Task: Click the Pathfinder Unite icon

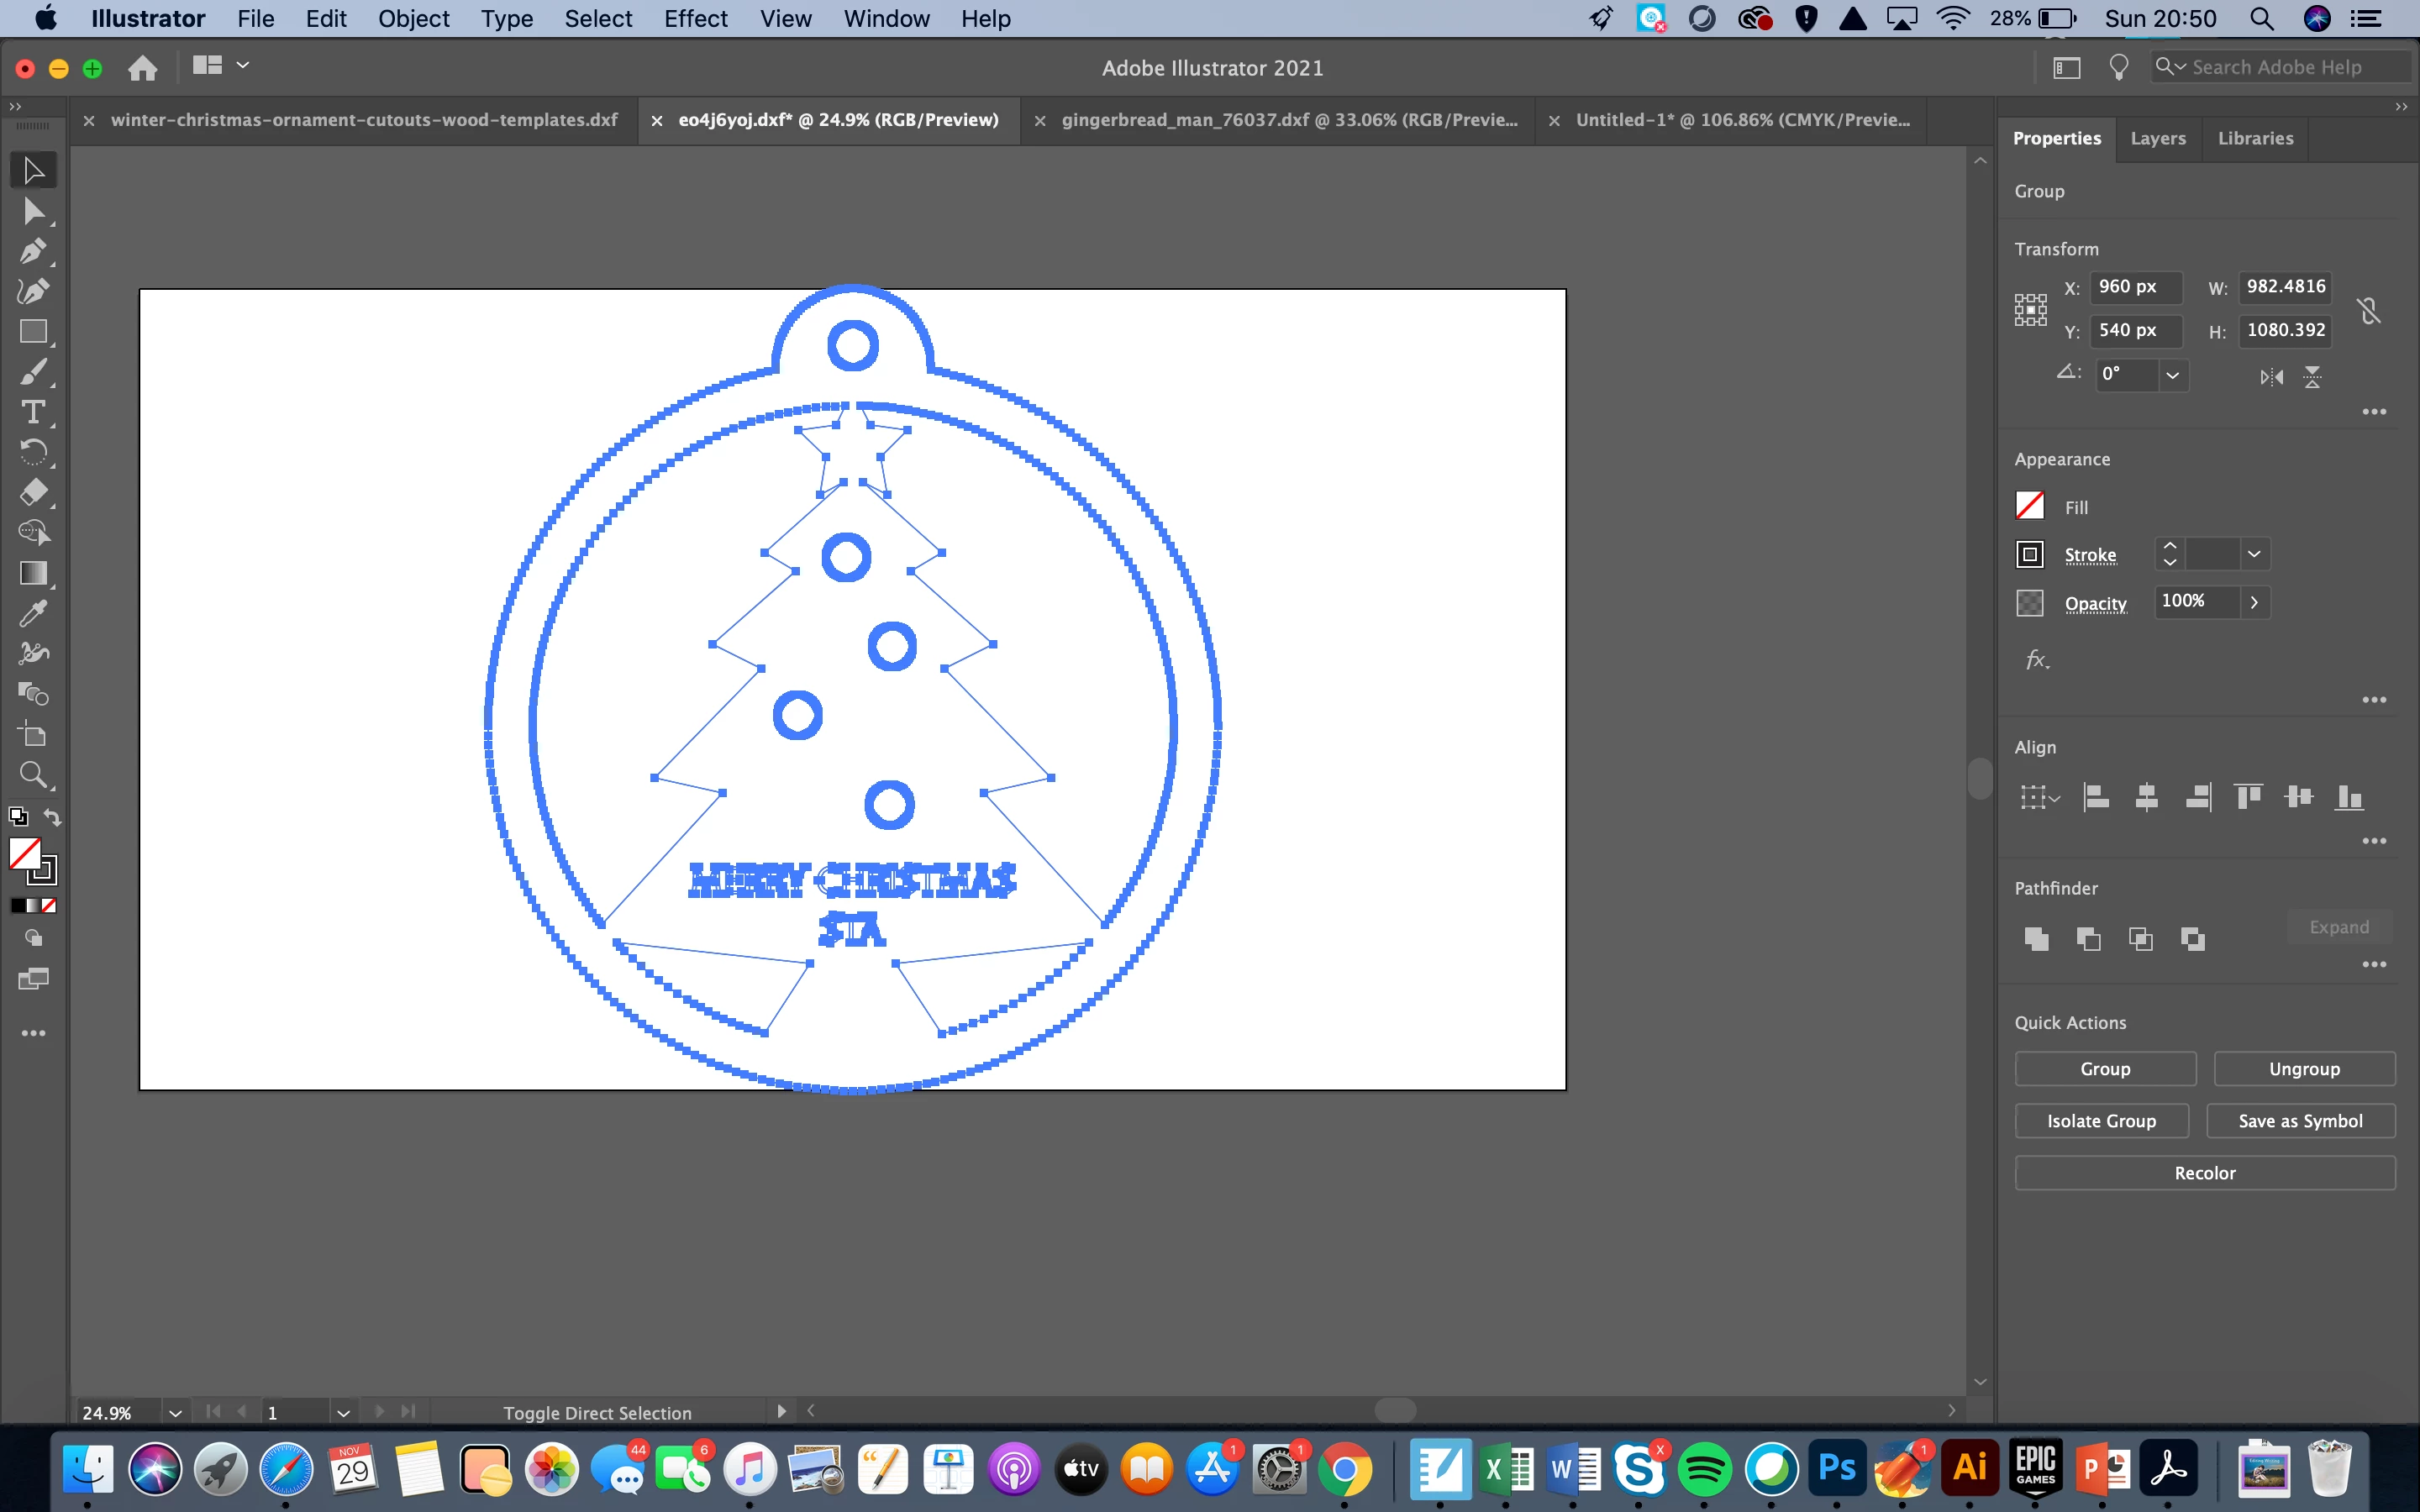Action: tap(2036, 938)
